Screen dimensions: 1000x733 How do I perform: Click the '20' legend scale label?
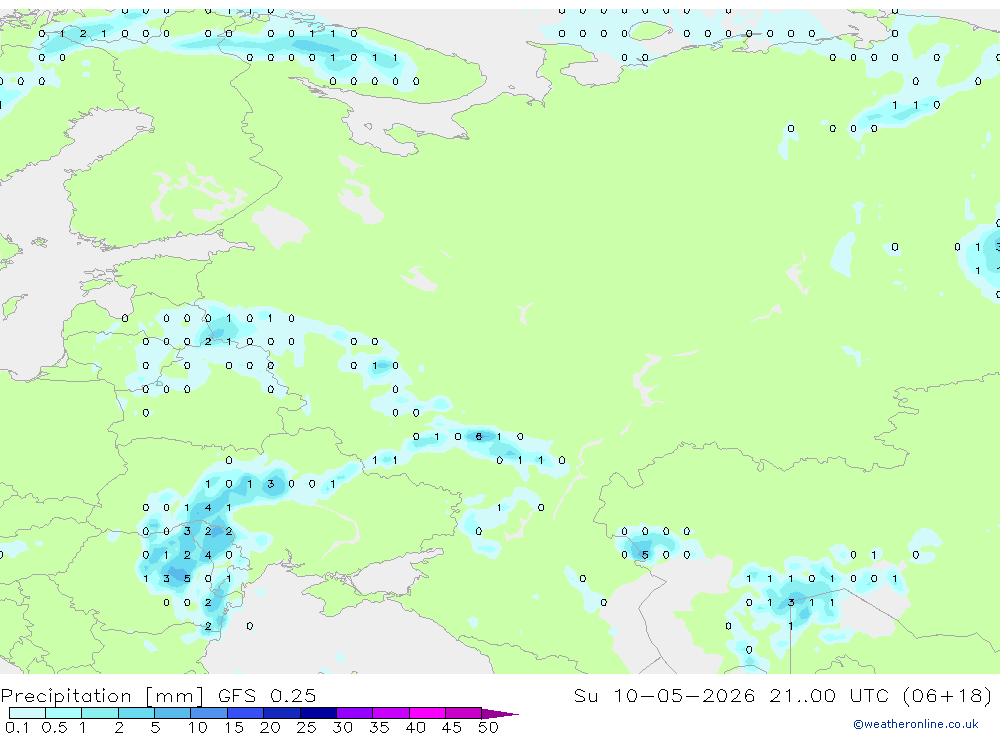[270, 727]
